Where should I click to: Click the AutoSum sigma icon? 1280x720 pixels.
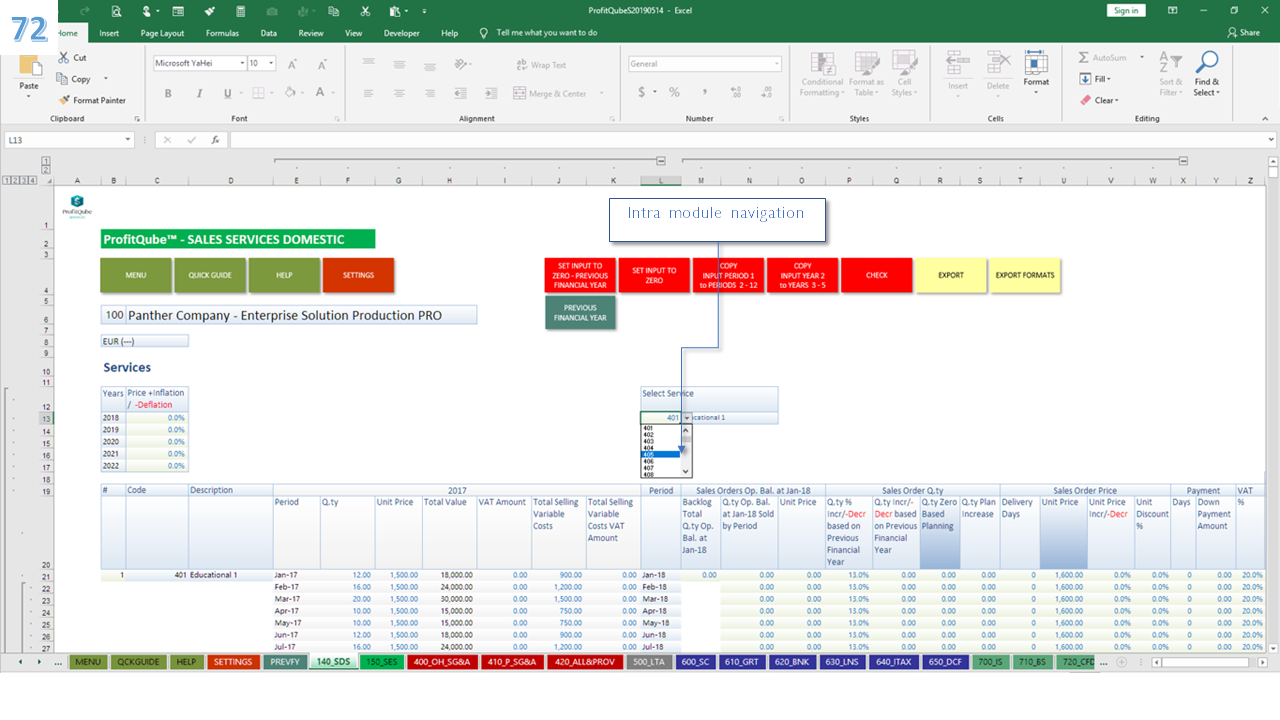(x=1084, y=58)
